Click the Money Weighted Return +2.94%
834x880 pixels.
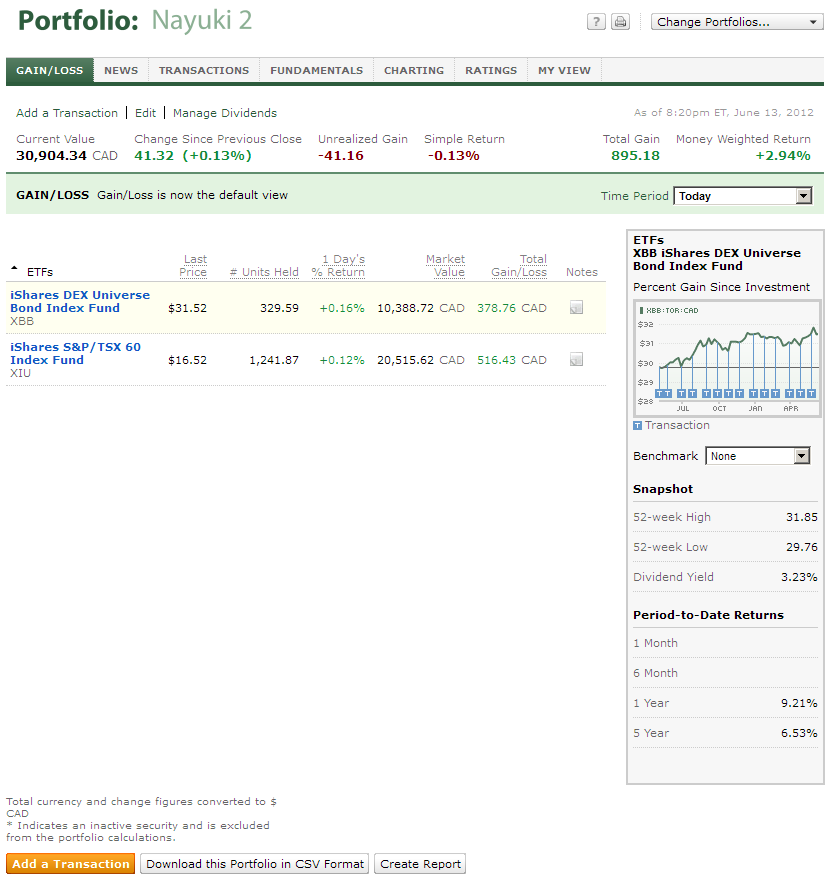(783, 155)
